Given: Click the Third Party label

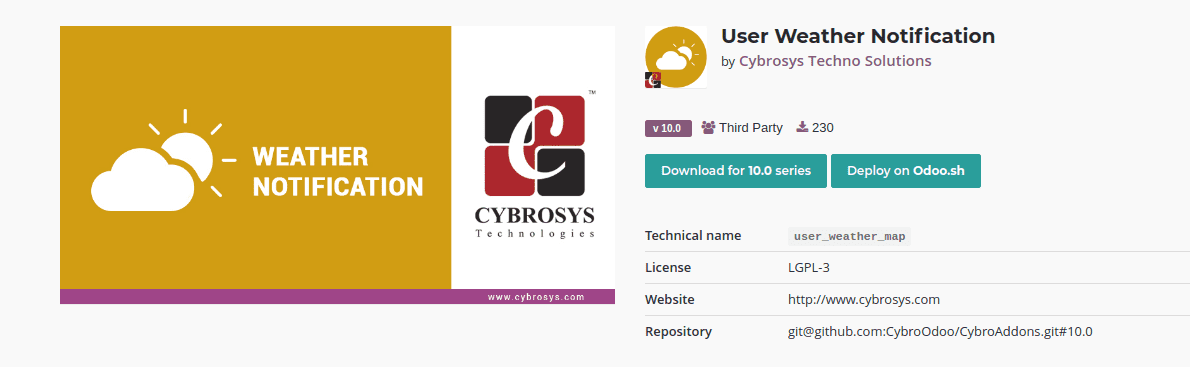Looking at the screenshot, I should coord(751,127).
